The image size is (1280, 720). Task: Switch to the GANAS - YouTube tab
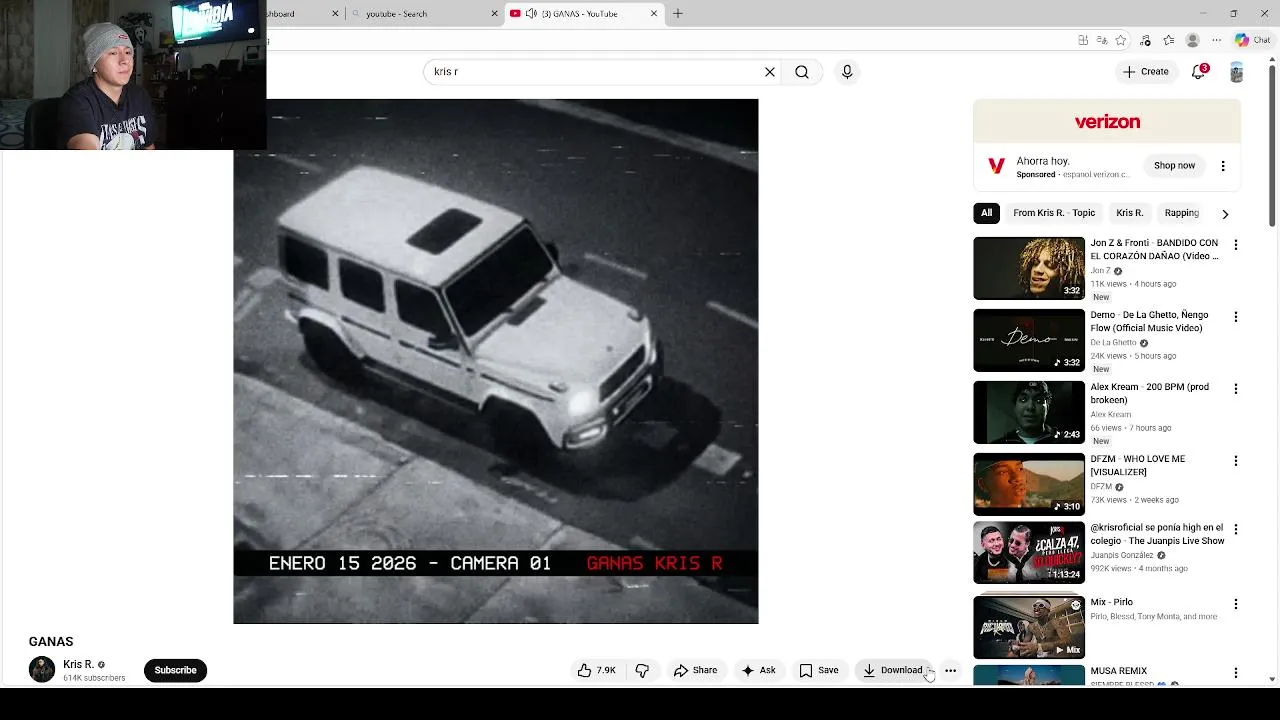(584, 13)
